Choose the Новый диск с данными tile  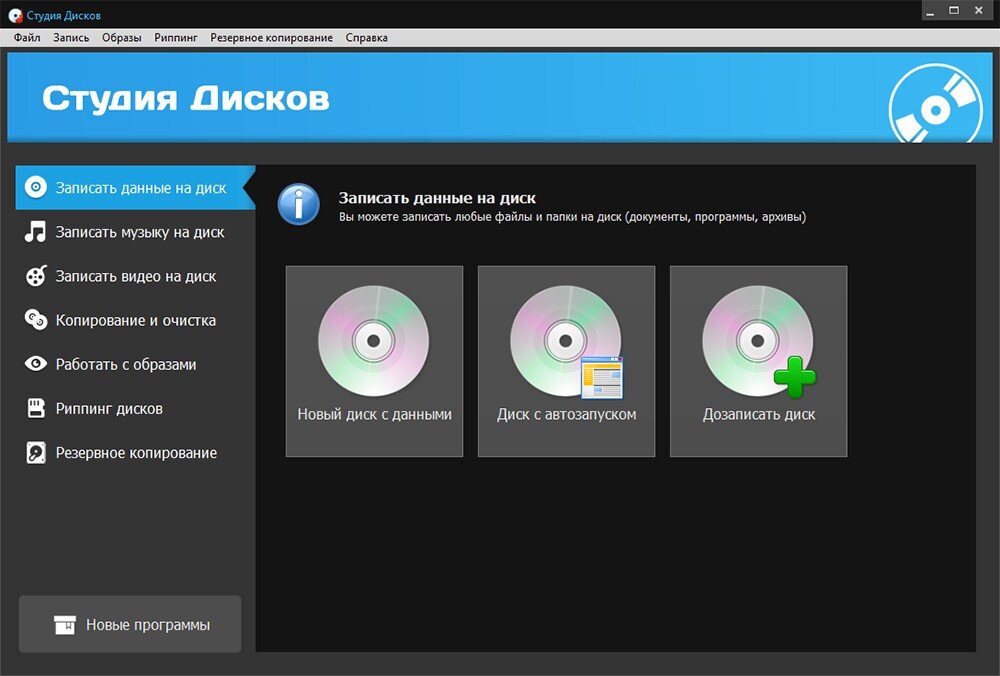[374, 361]
